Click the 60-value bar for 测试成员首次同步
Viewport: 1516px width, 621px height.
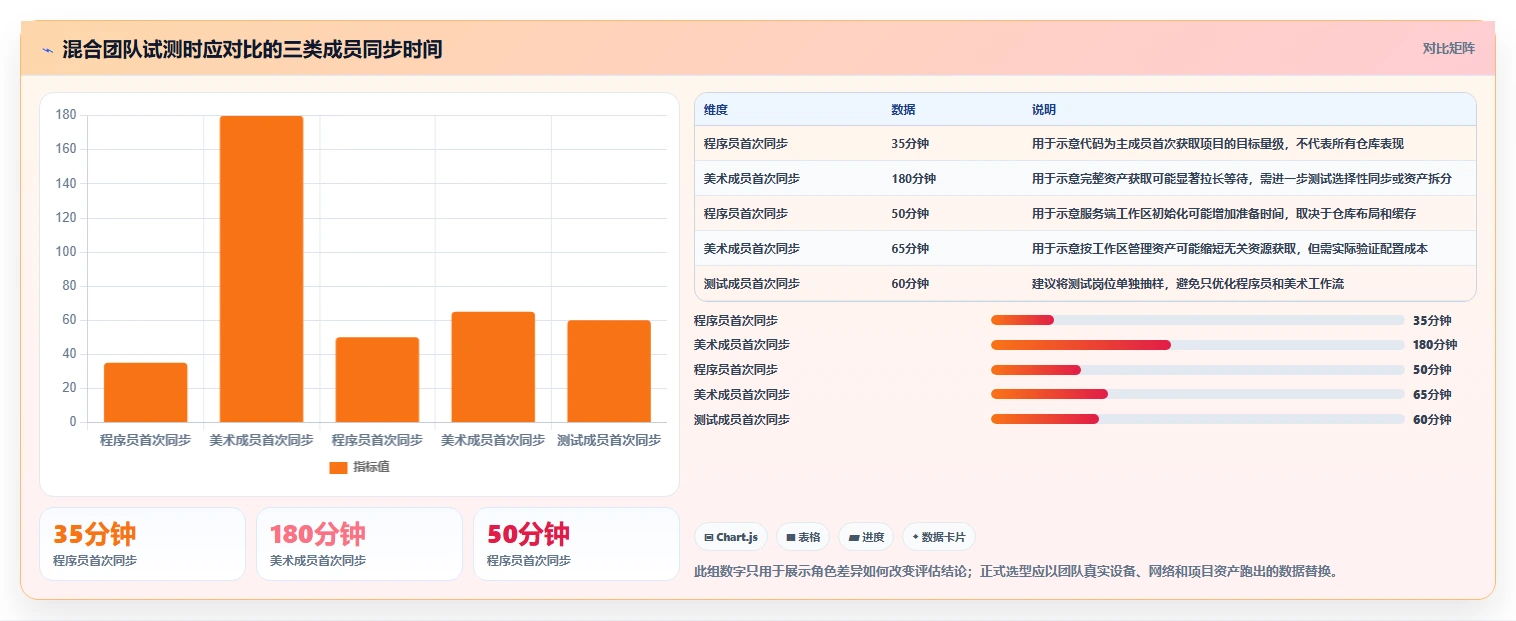(609, 371)
